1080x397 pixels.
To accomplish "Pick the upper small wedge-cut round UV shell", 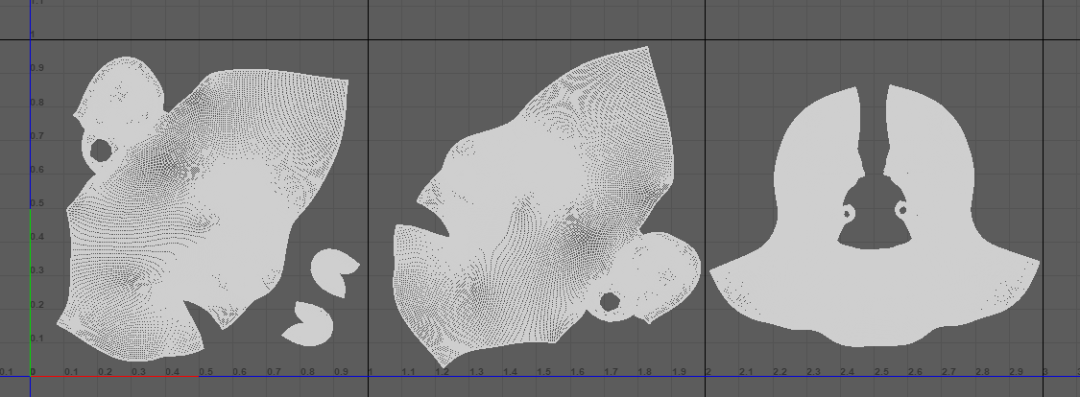I will click(x=335, y=273).
